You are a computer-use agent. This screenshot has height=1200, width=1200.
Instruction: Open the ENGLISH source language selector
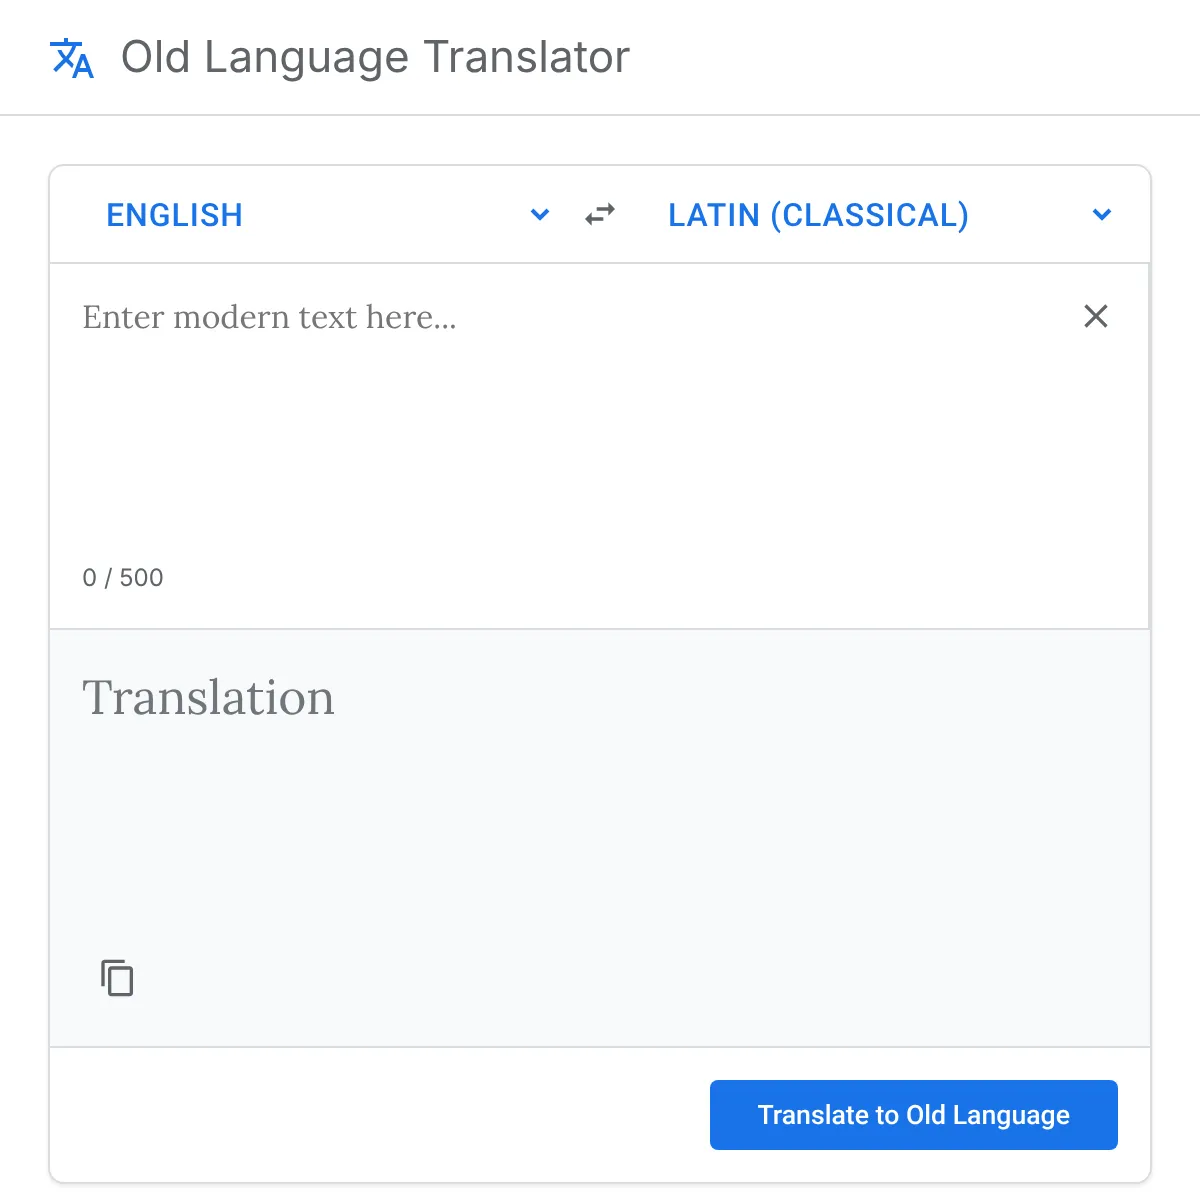[x=175, y=215]
